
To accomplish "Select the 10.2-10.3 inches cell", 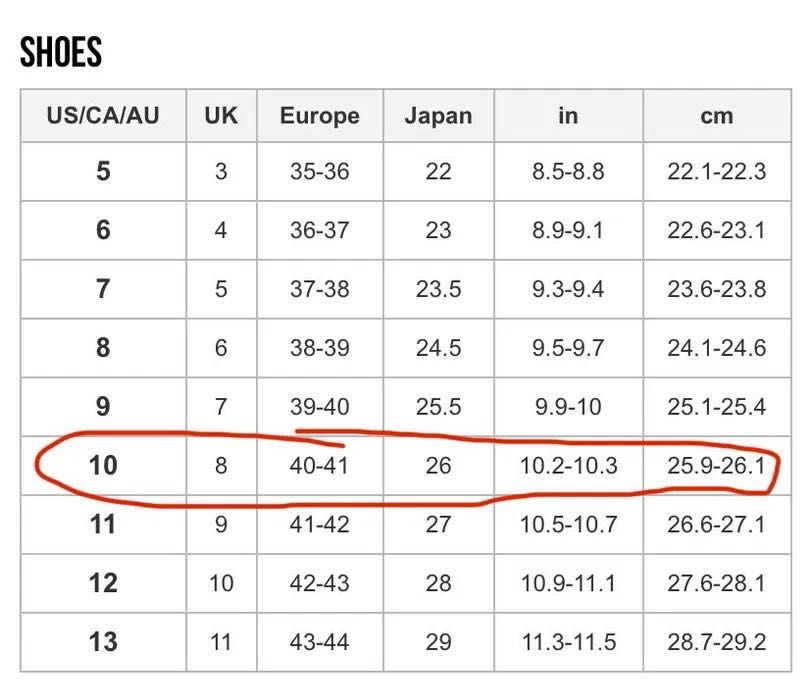I will click(568, 465).
